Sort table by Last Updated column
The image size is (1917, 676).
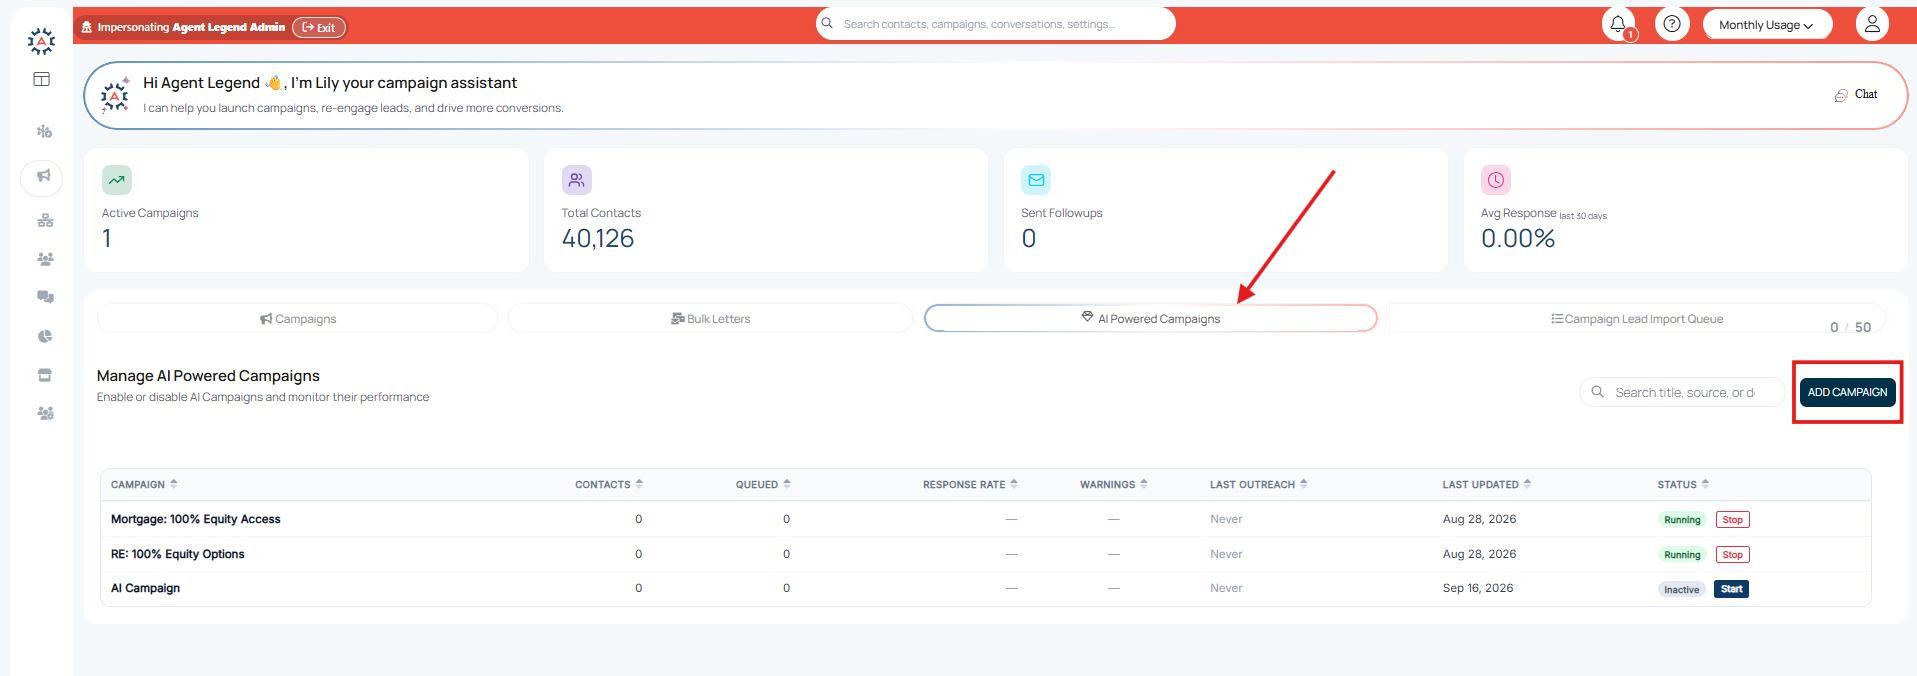tap(1486, 484)
